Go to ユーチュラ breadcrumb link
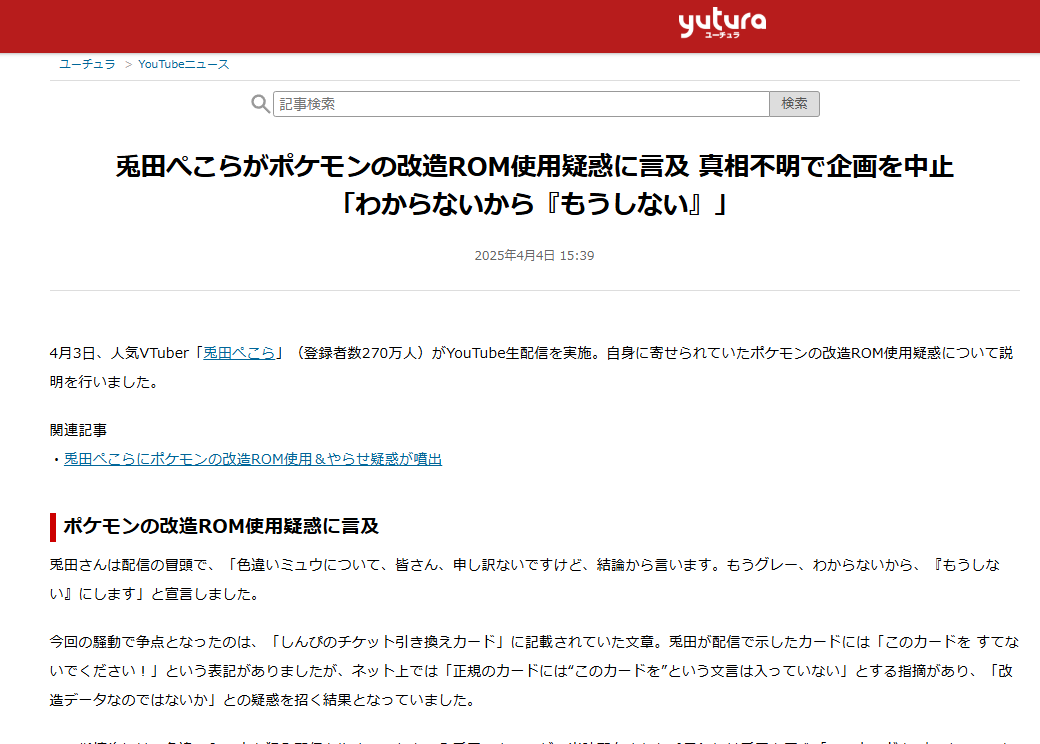This screenshot has height=744, width=1040. (x=87, y=64)
